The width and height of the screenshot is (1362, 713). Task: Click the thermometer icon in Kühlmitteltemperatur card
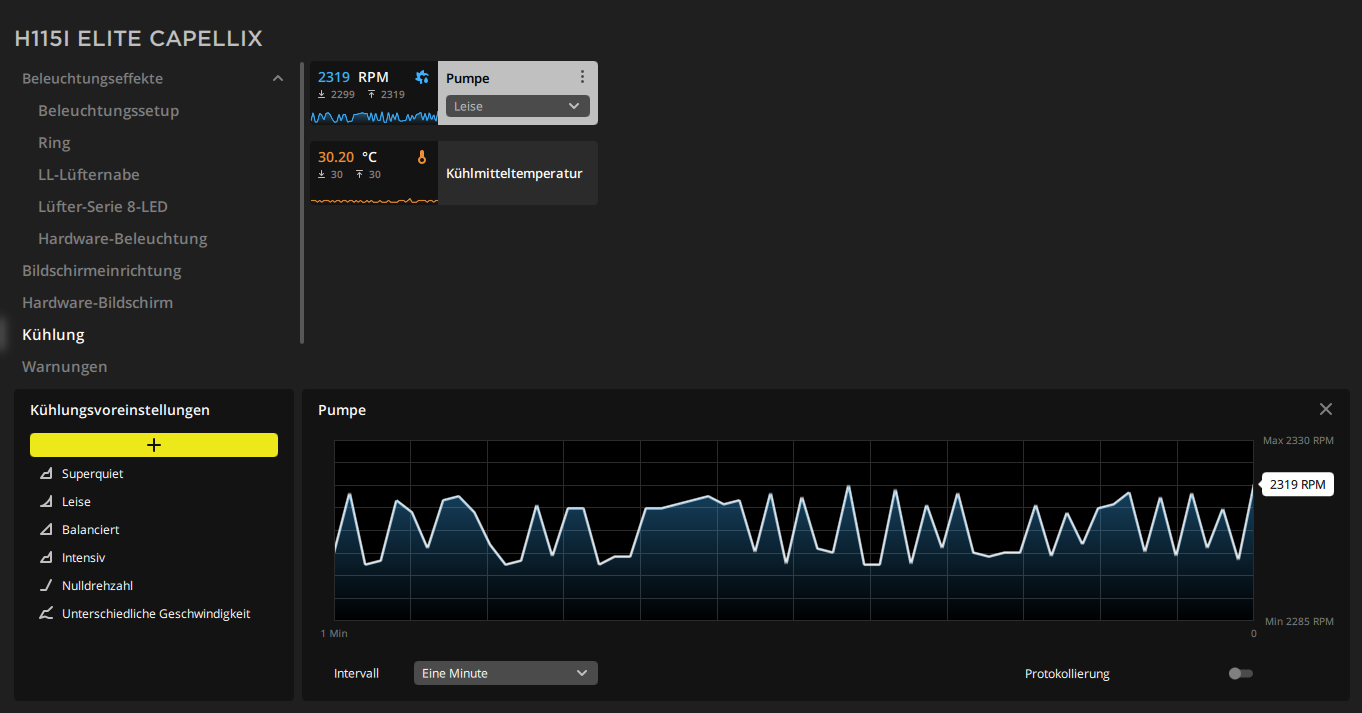(422, 157)
